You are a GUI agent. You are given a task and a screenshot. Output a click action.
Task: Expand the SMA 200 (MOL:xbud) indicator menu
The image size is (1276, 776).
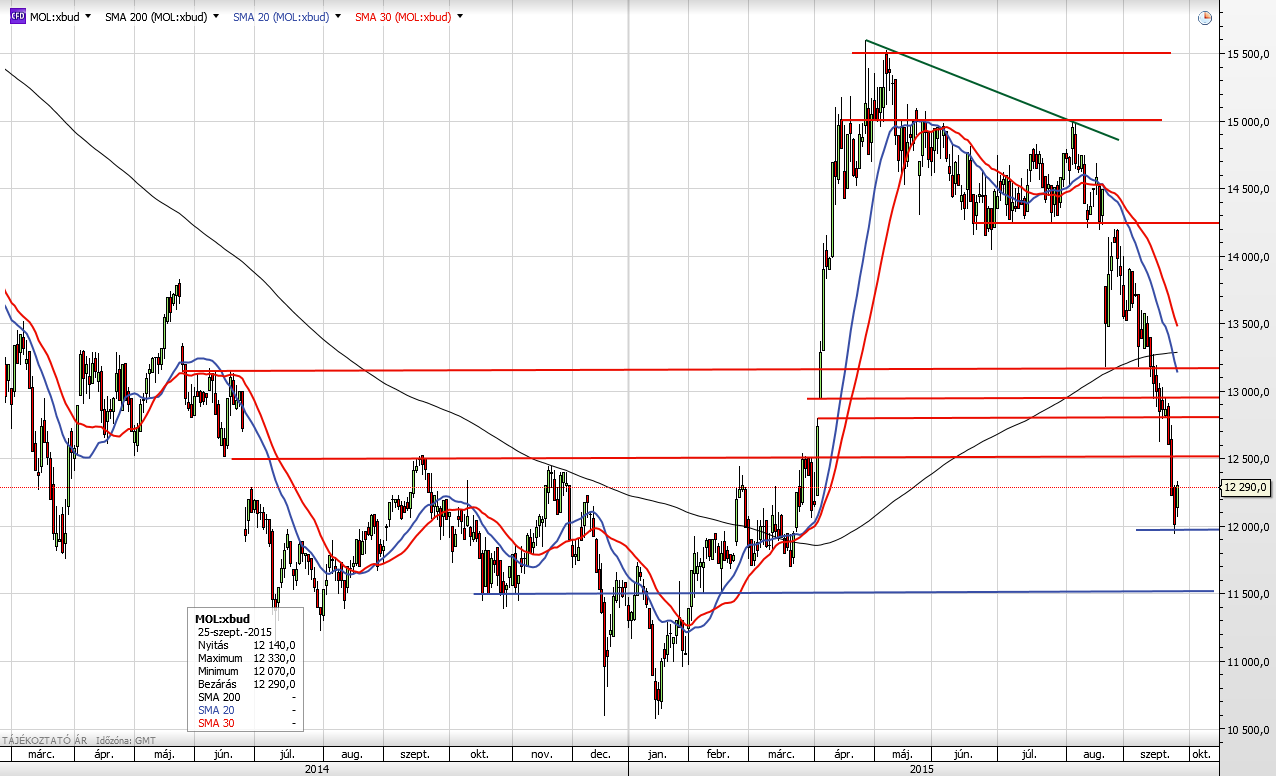pos(216,17)
